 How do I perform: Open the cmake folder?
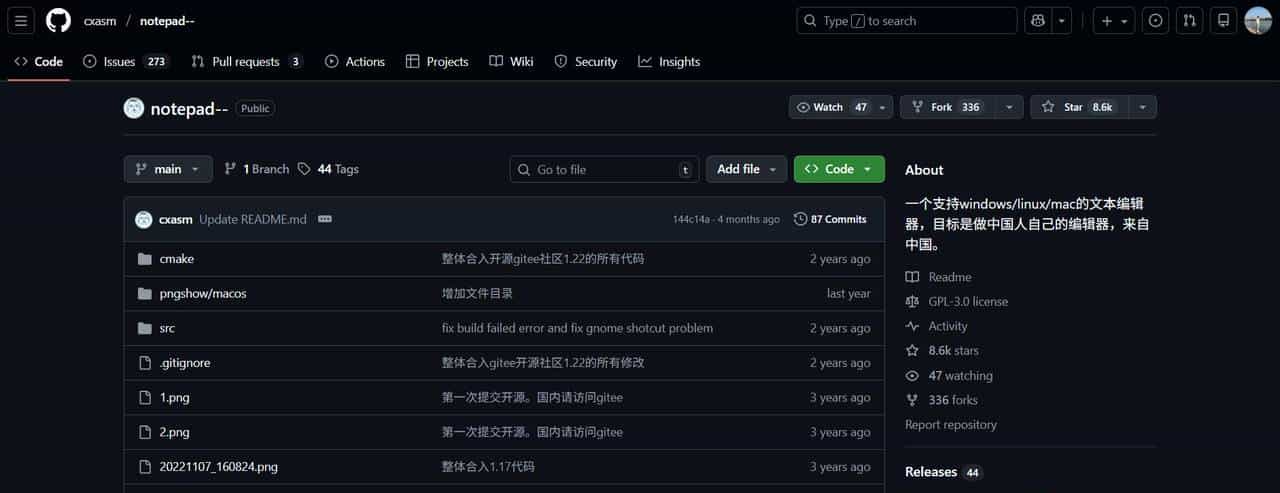click(177, 259)
